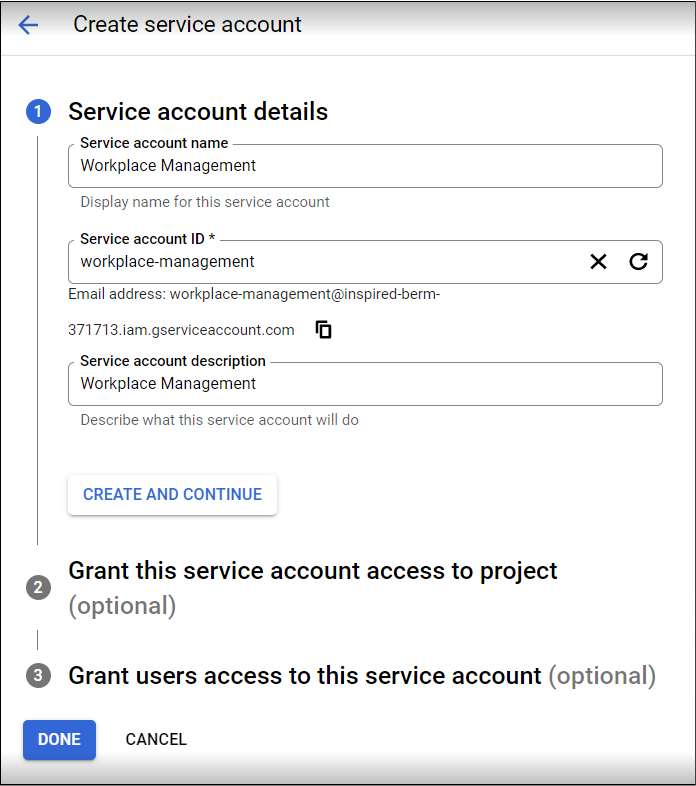
Task: Click the Service account description field
Action: (365, 384)
